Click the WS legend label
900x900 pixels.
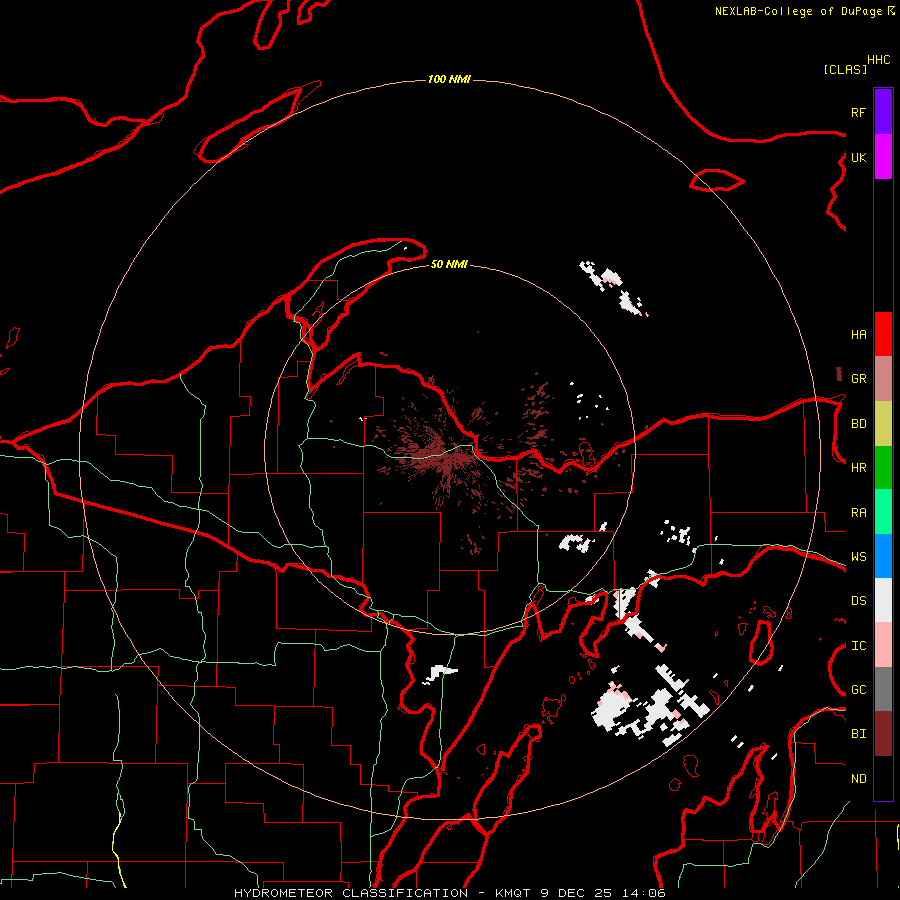coord(858,557)
